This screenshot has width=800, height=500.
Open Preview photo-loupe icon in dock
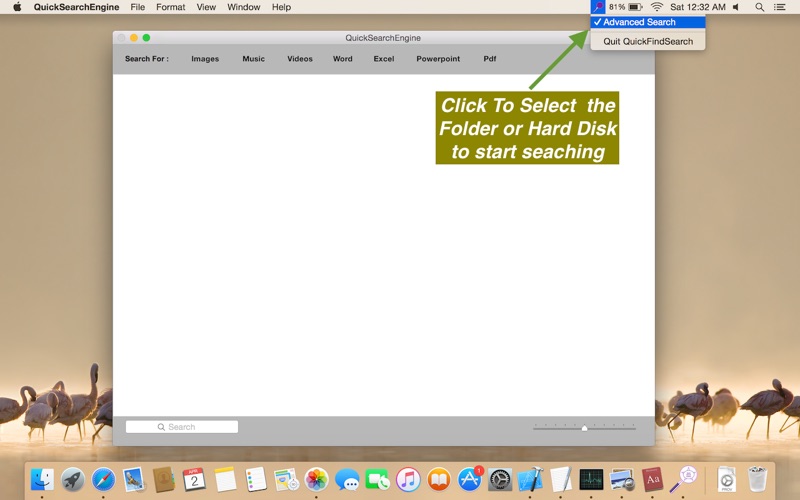(622, 480)
